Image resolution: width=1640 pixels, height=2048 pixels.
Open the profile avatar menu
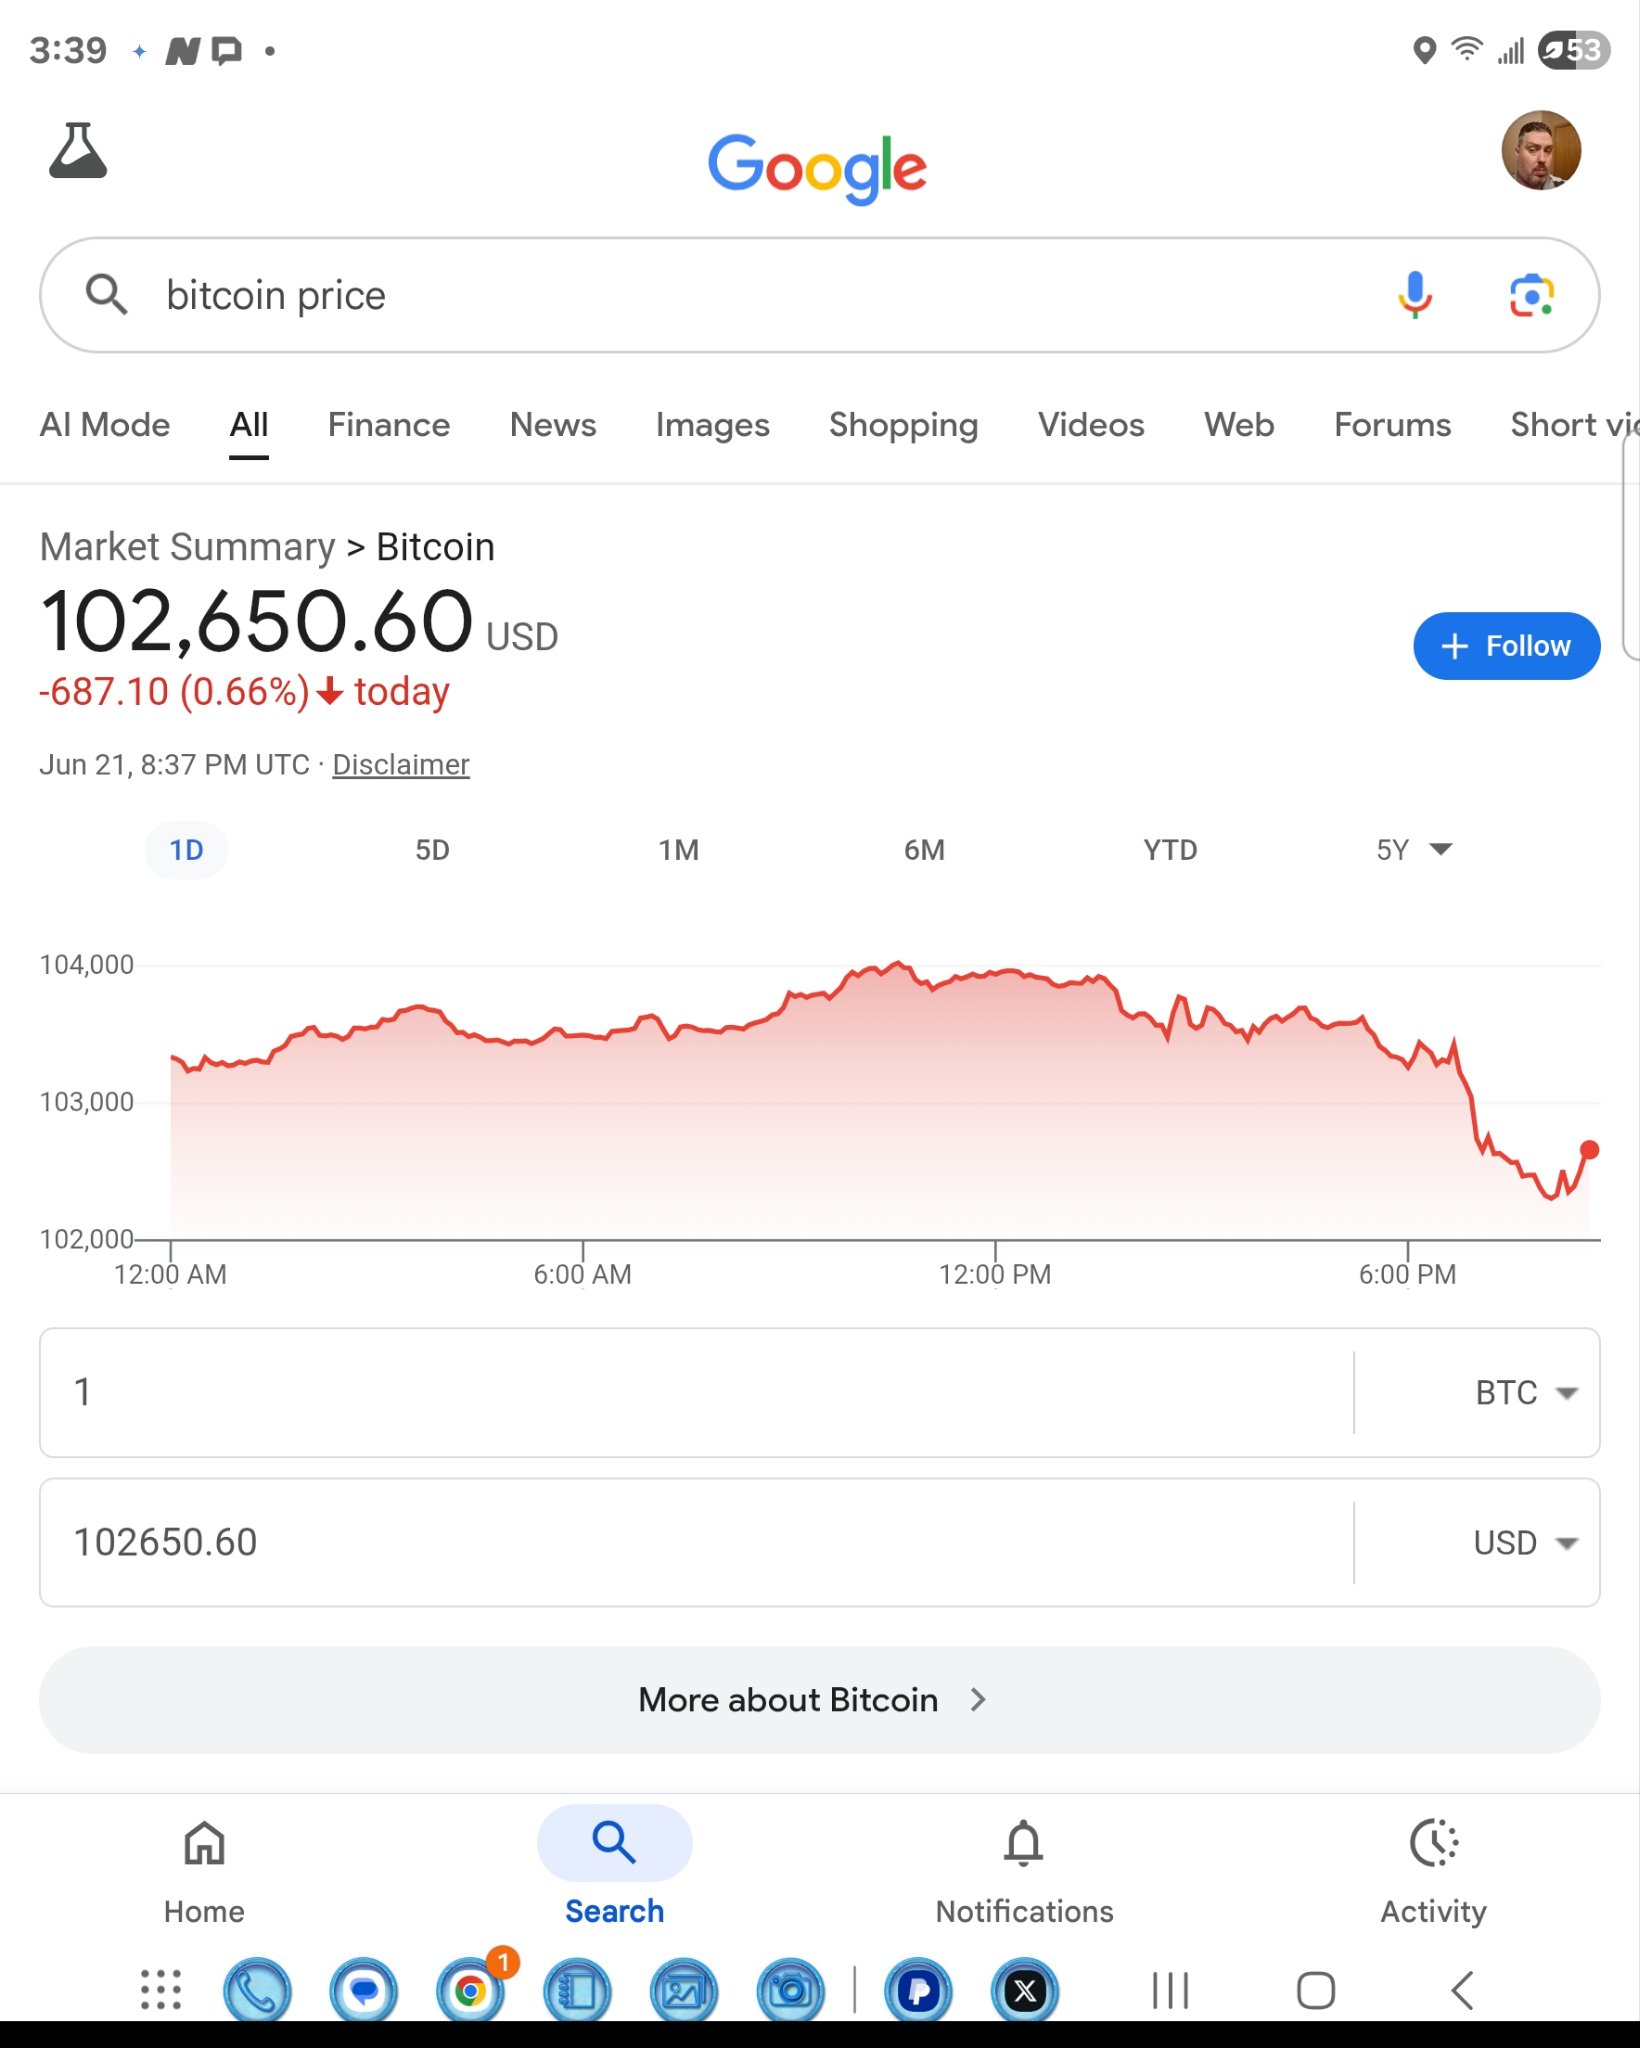click(1541, 151)
